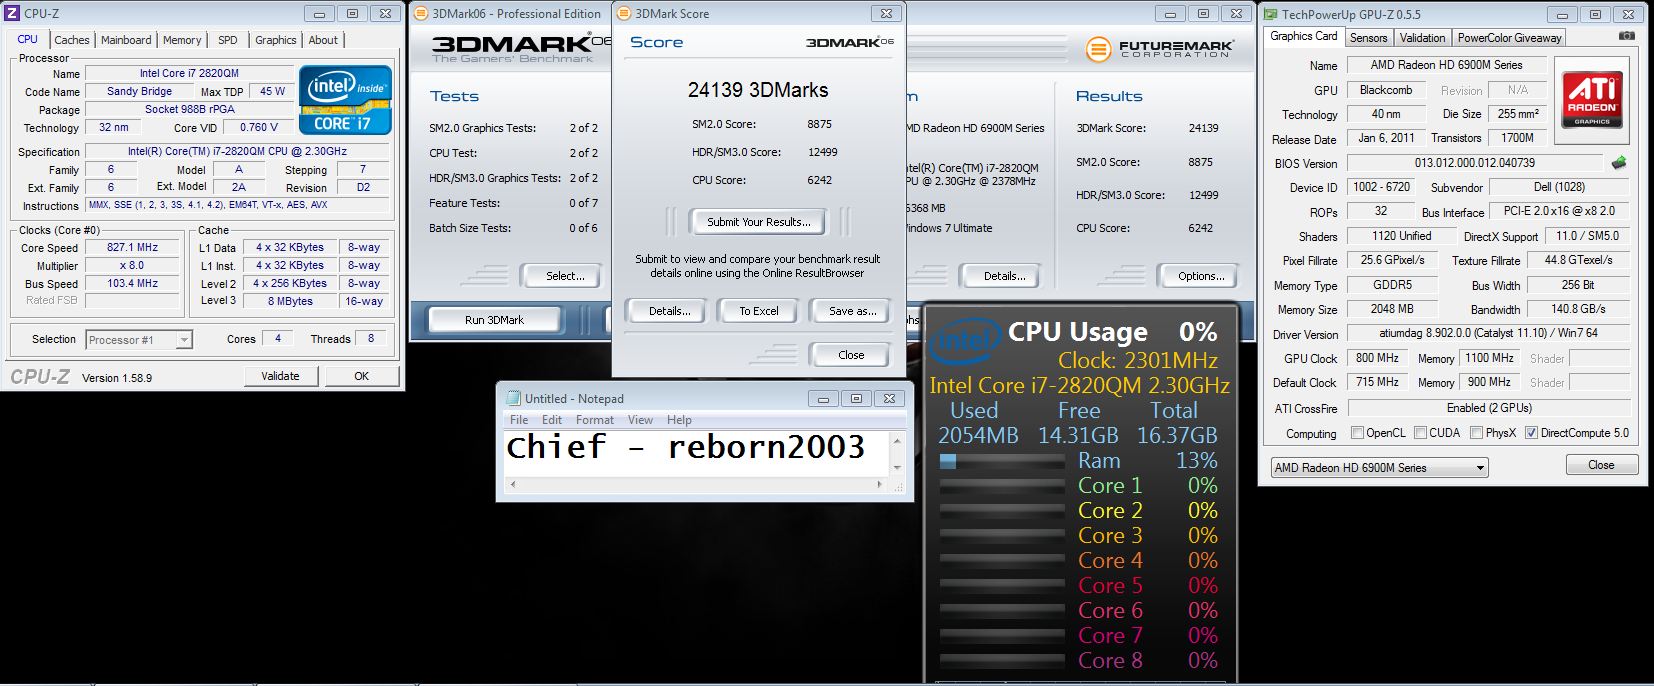The width and height of the screenshot is (1654, 686).
Task: Click the Notepad text area
Action: click(x=697, y=454)
